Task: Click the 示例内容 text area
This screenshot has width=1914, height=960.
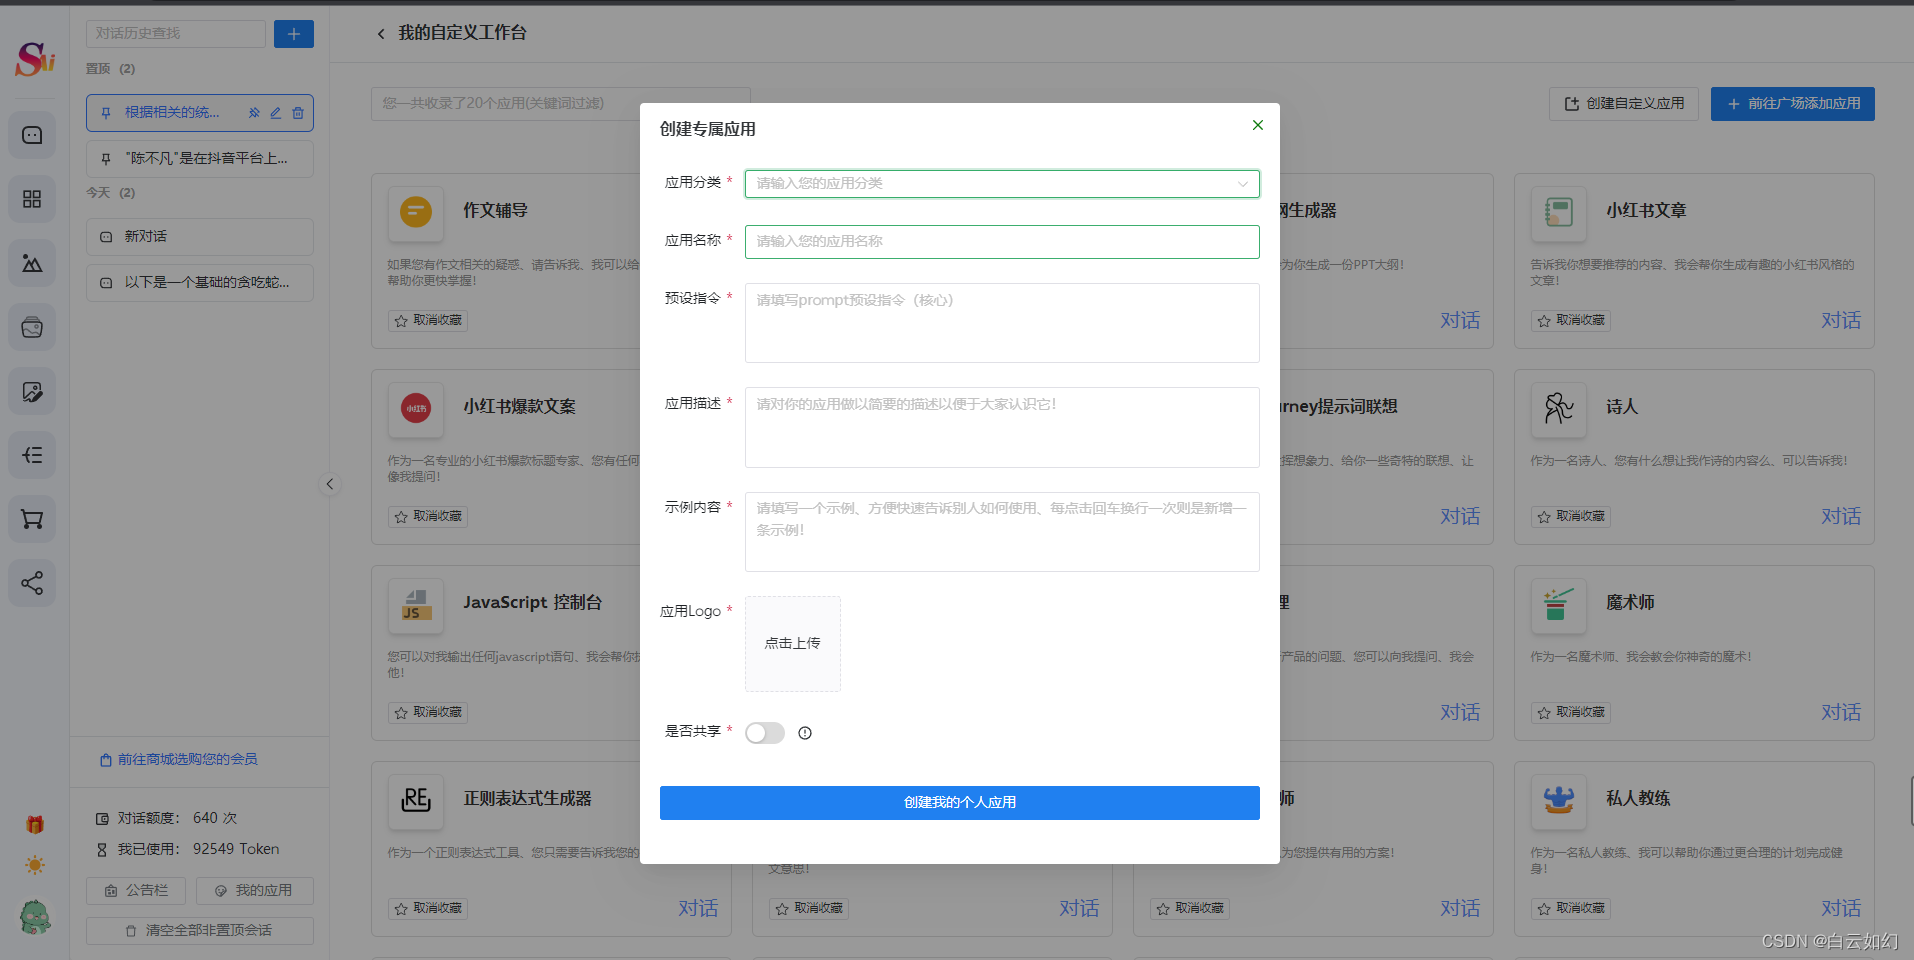Action: click(1002, 531)
